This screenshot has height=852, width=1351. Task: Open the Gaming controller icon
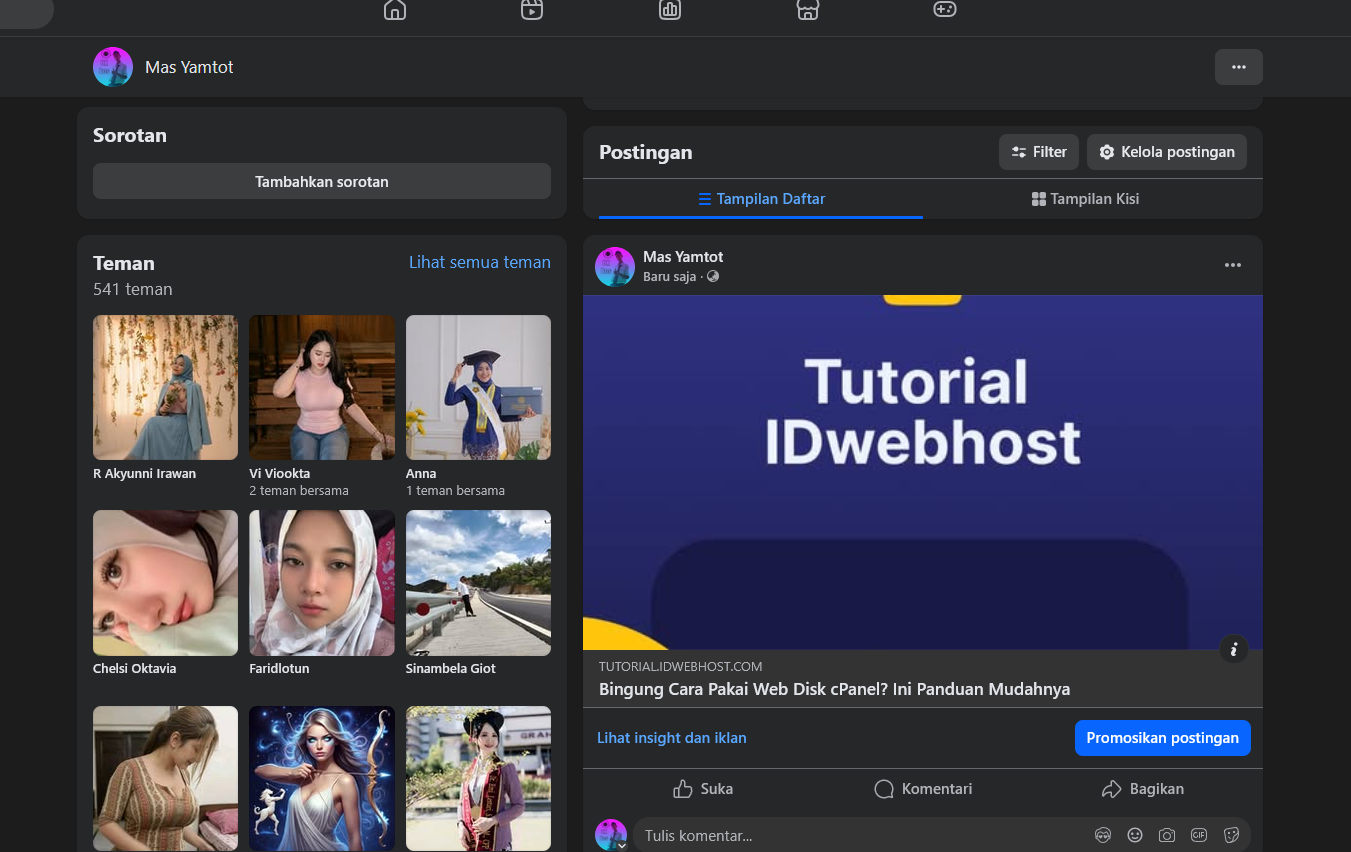coord(945,9)
